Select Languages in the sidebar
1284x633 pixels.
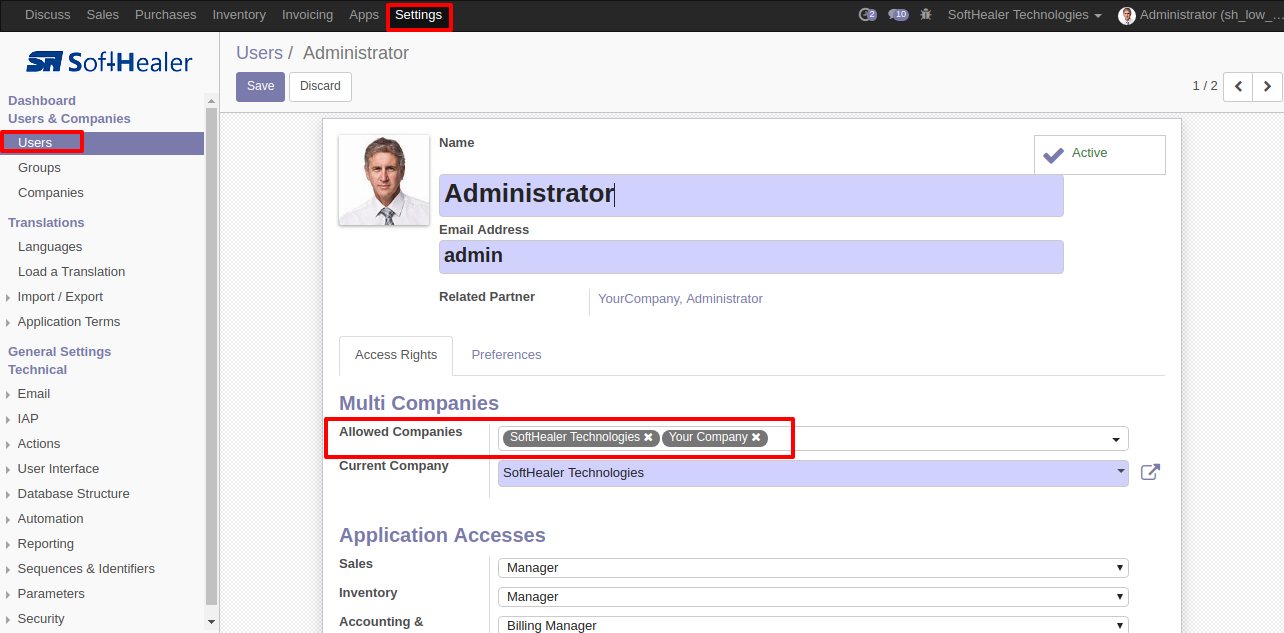50,247
